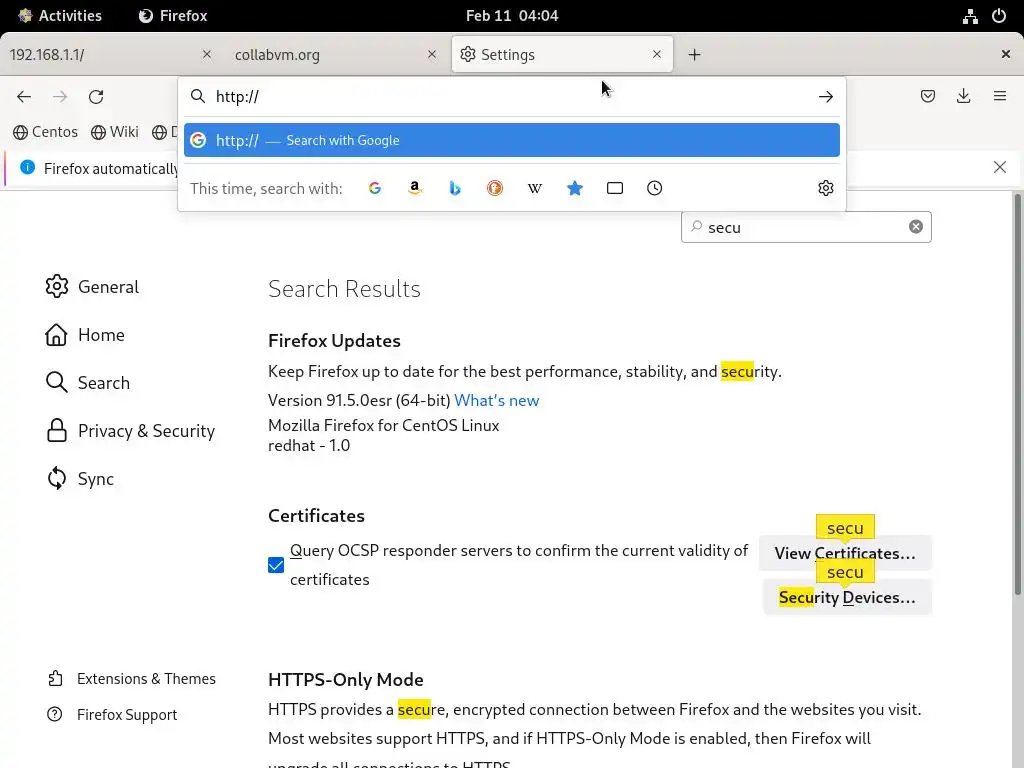Open the Centos bookmark
The height and width of the screenshot is (768, 1024).
pyautogui.click(x=45, y=132)
